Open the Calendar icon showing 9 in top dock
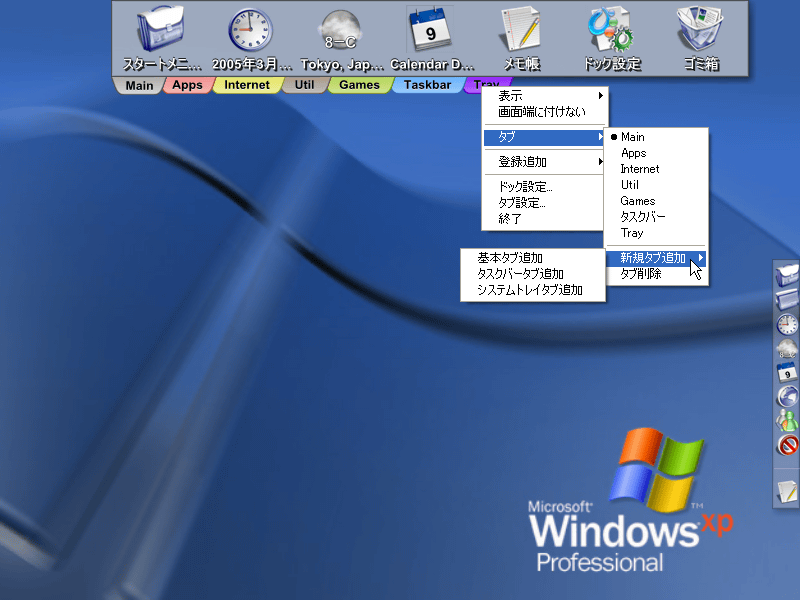 click(431, 29)
